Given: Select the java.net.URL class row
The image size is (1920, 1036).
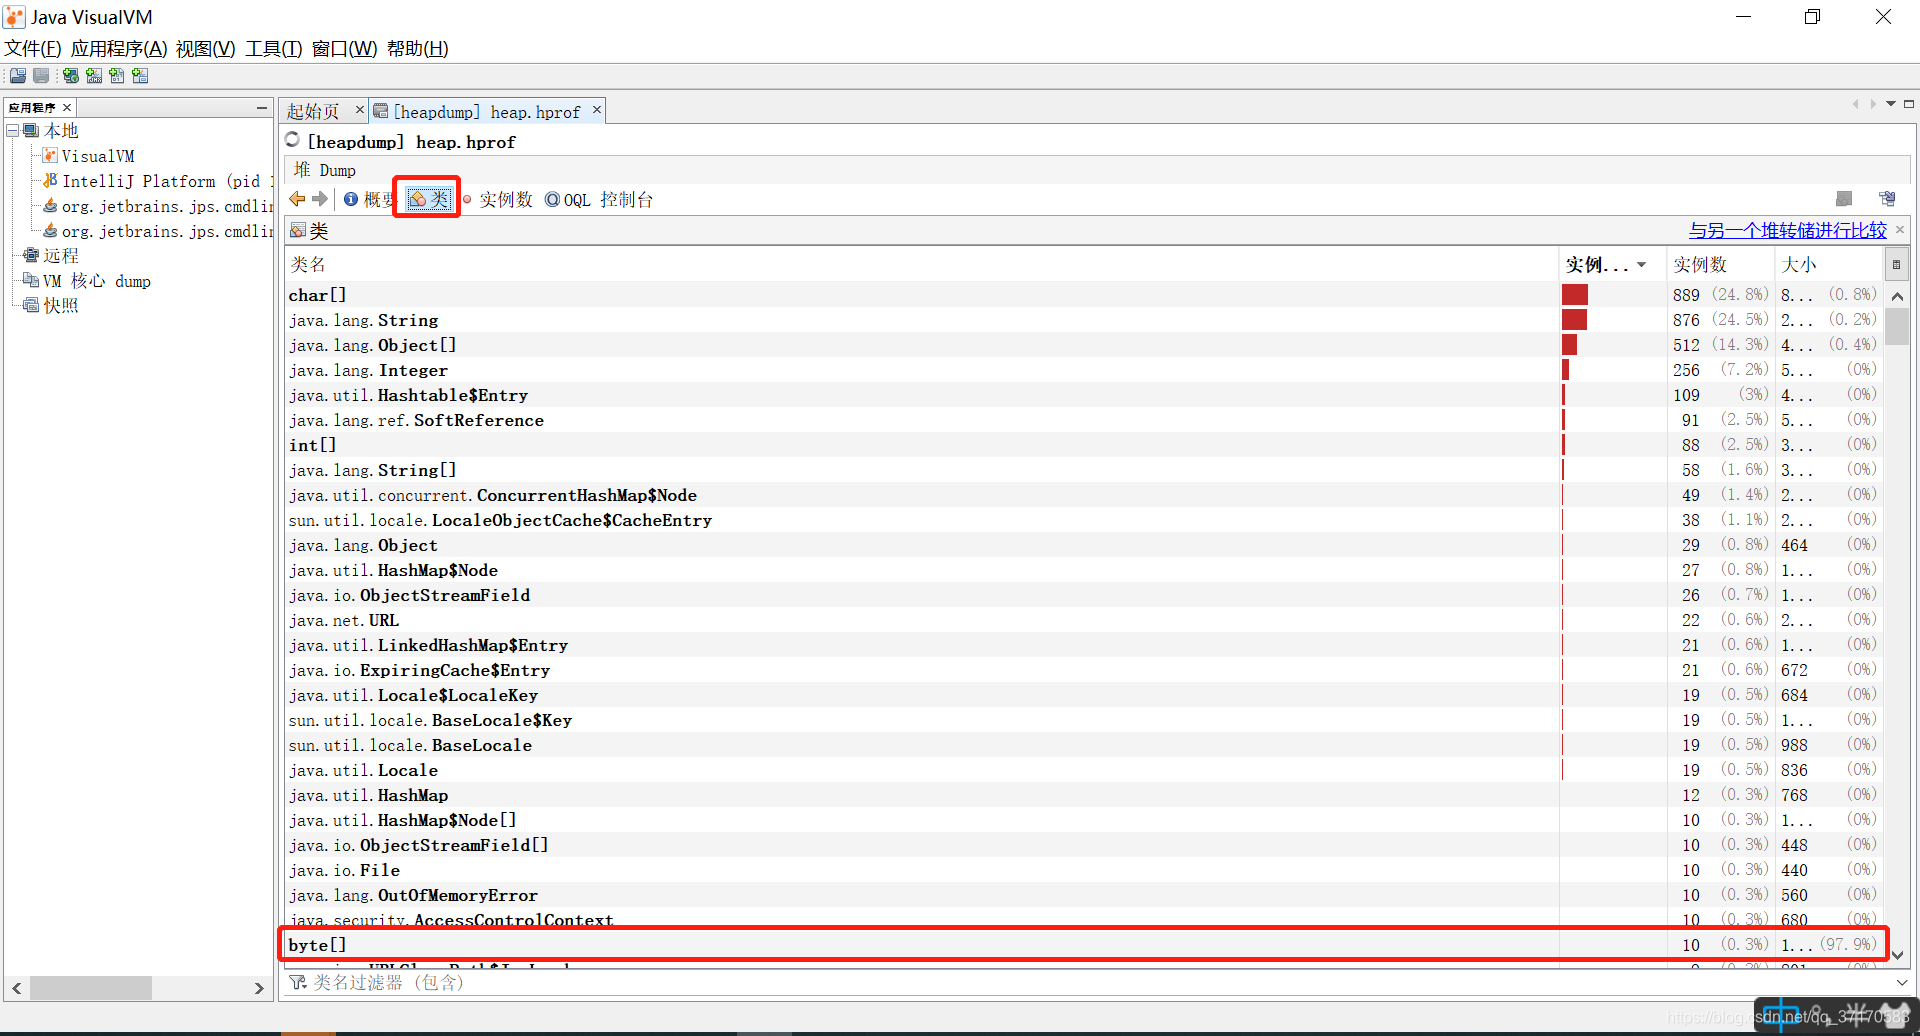Looking at the screenshot, I should [1085, 620].
